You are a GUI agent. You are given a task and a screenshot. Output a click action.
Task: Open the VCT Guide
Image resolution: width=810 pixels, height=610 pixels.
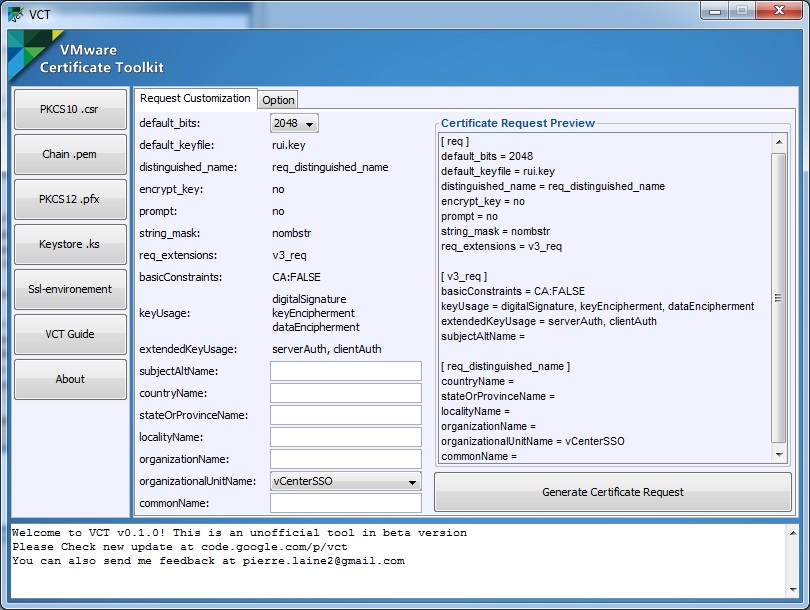tap(70, 334)
